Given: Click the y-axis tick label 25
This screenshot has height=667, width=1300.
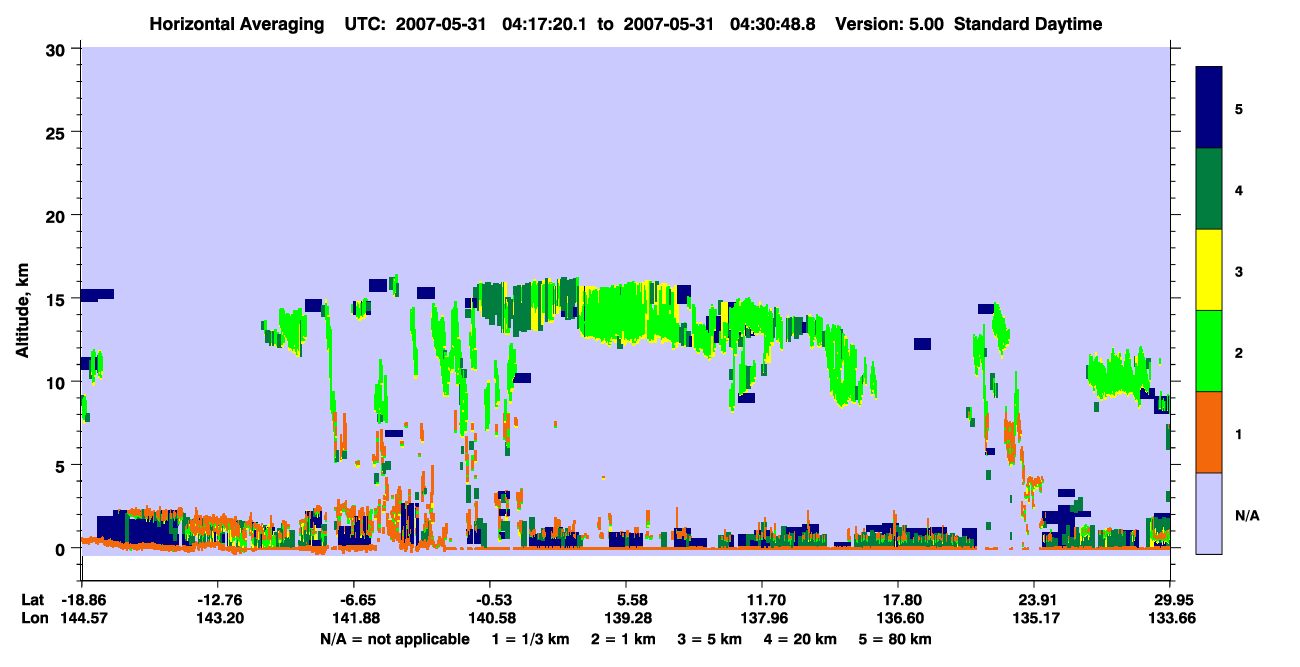Looking at the screenshot, I should tap(58, 132).
